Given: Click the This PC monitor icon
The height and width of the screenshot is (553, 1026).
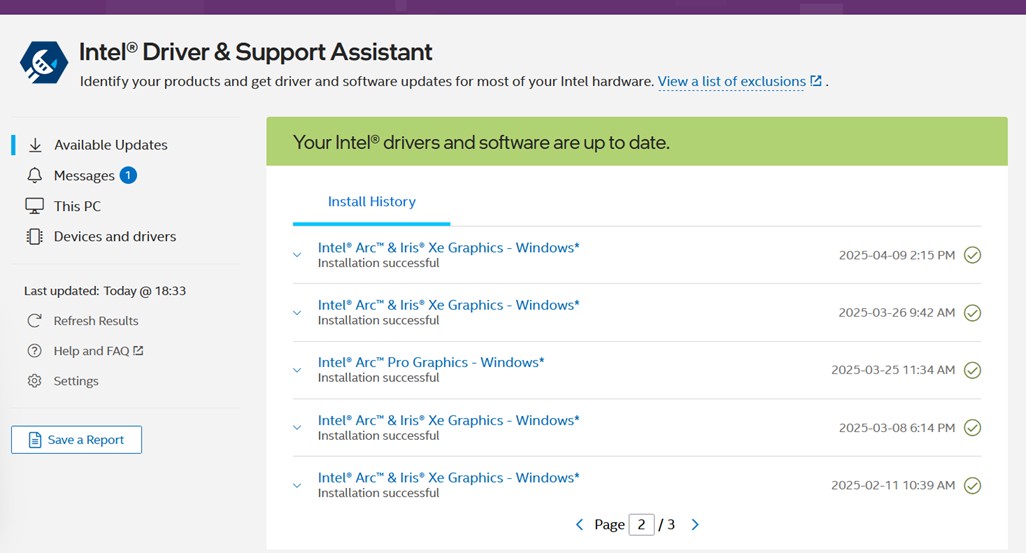Looking at the screenshot, I should (35, 206).
